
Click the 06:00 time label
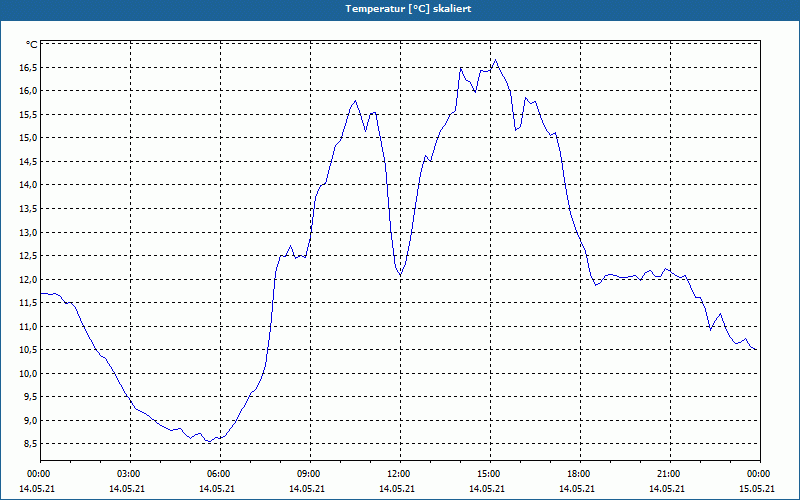pos(220,474)
